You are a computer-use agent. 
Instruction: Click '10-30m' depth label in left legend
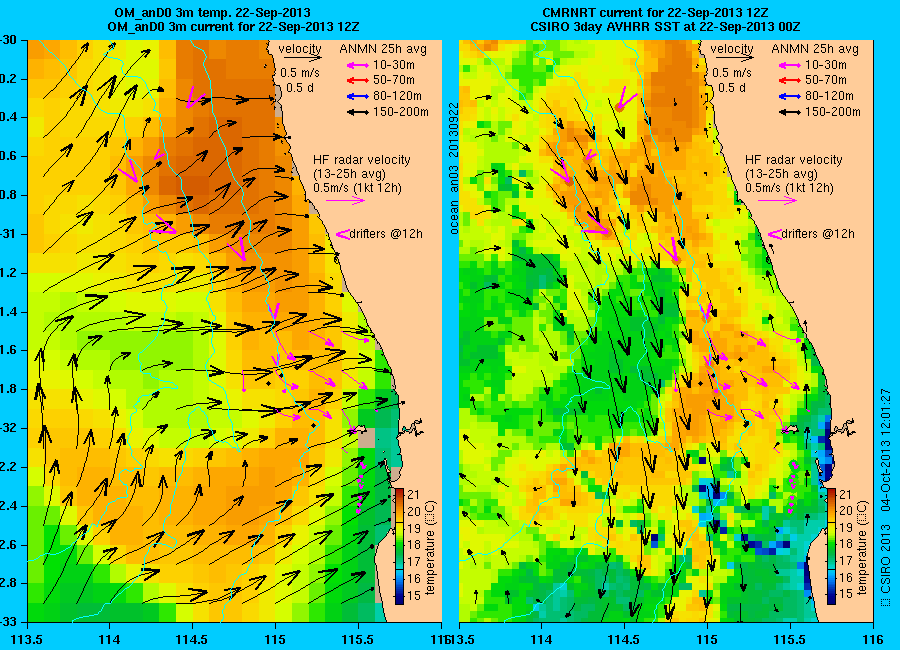click(x=394, y=65)
